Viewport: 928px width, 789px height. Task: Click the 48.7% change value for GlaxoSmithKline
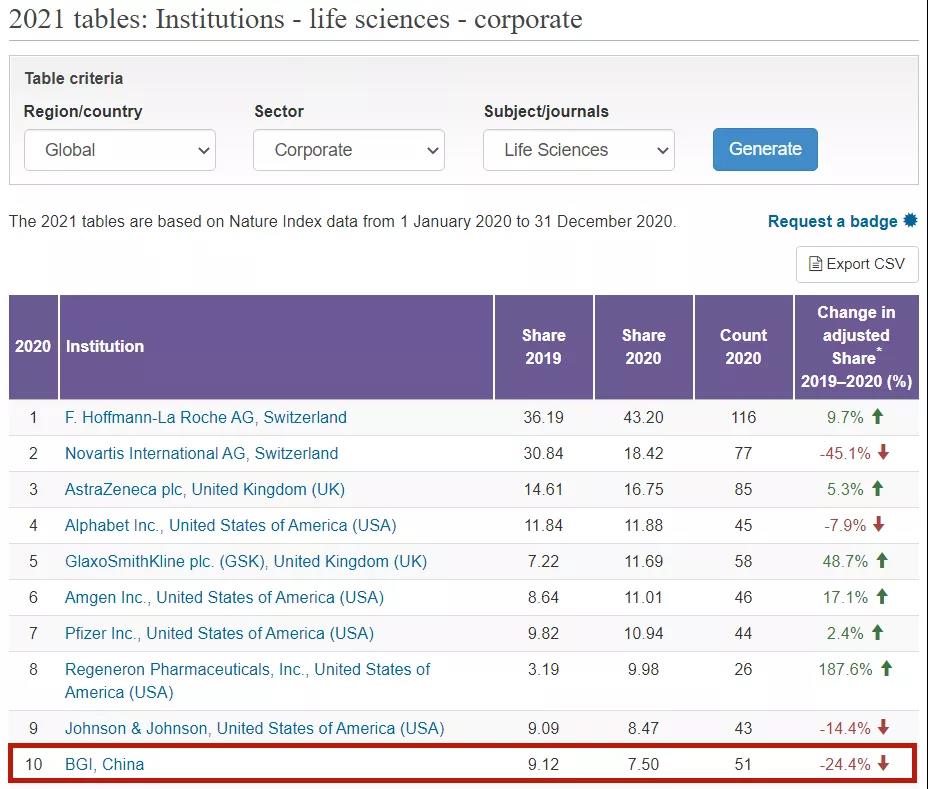point(845,562)
